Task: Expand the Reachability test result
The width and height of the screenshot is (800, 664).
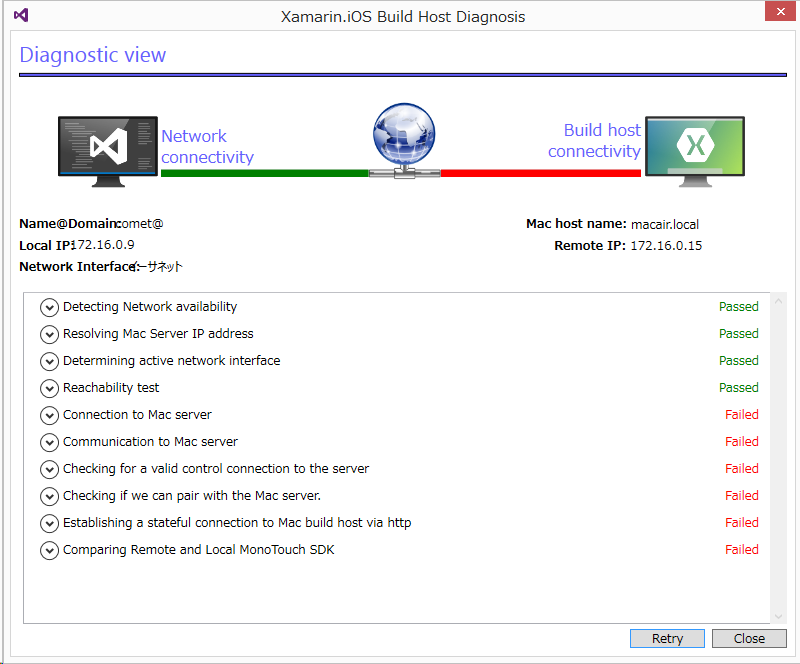Action: (x=49, y=388)
